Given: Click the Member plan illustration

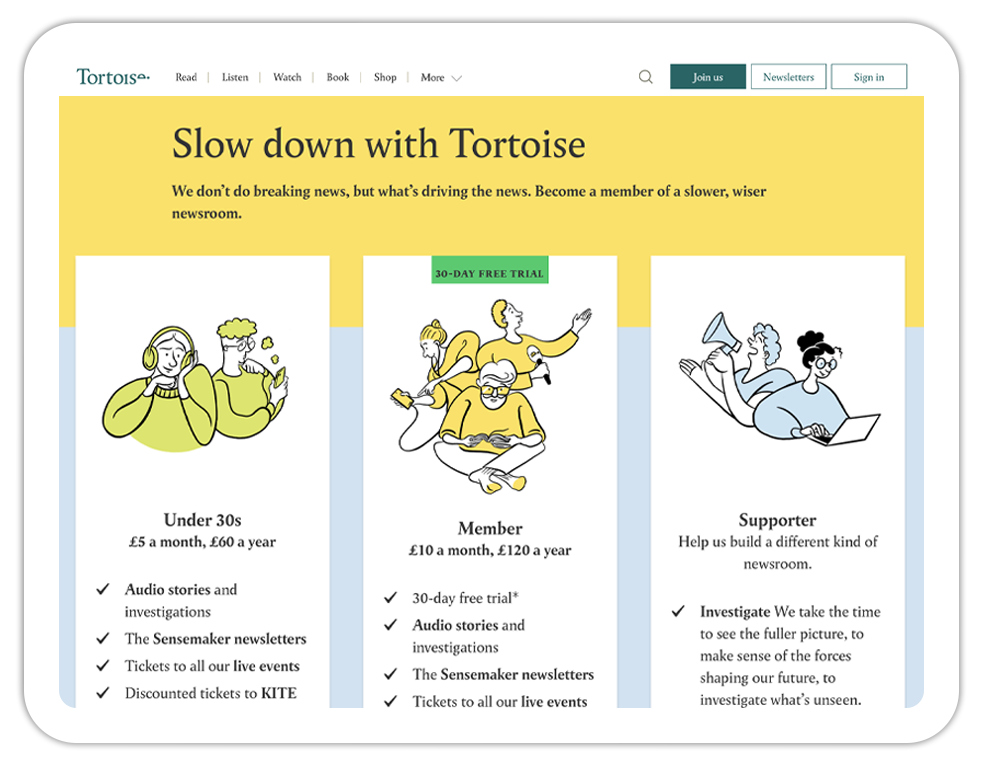Looking at the screenshot, I should pos(491,396).
